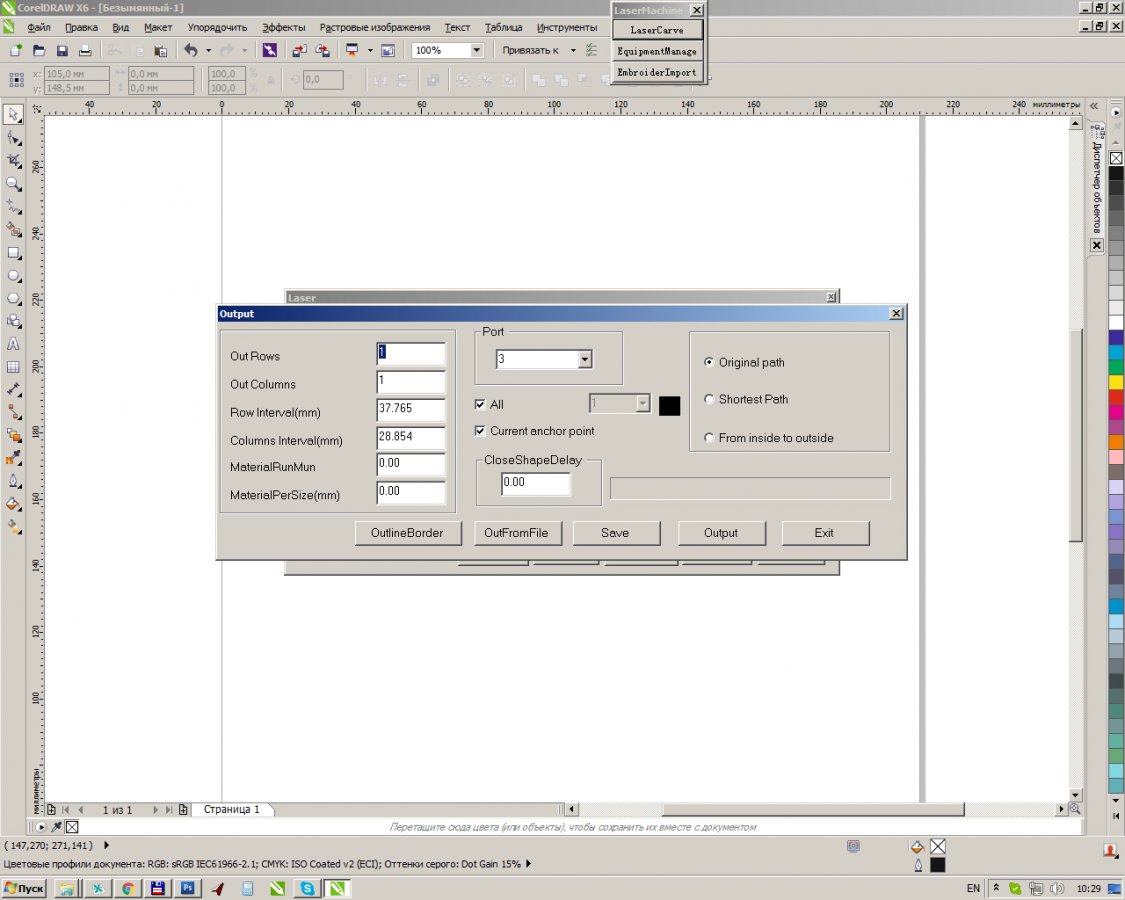Click the Undo arrow icon
Screen dimensions: 1125x900
click(190, 50)
